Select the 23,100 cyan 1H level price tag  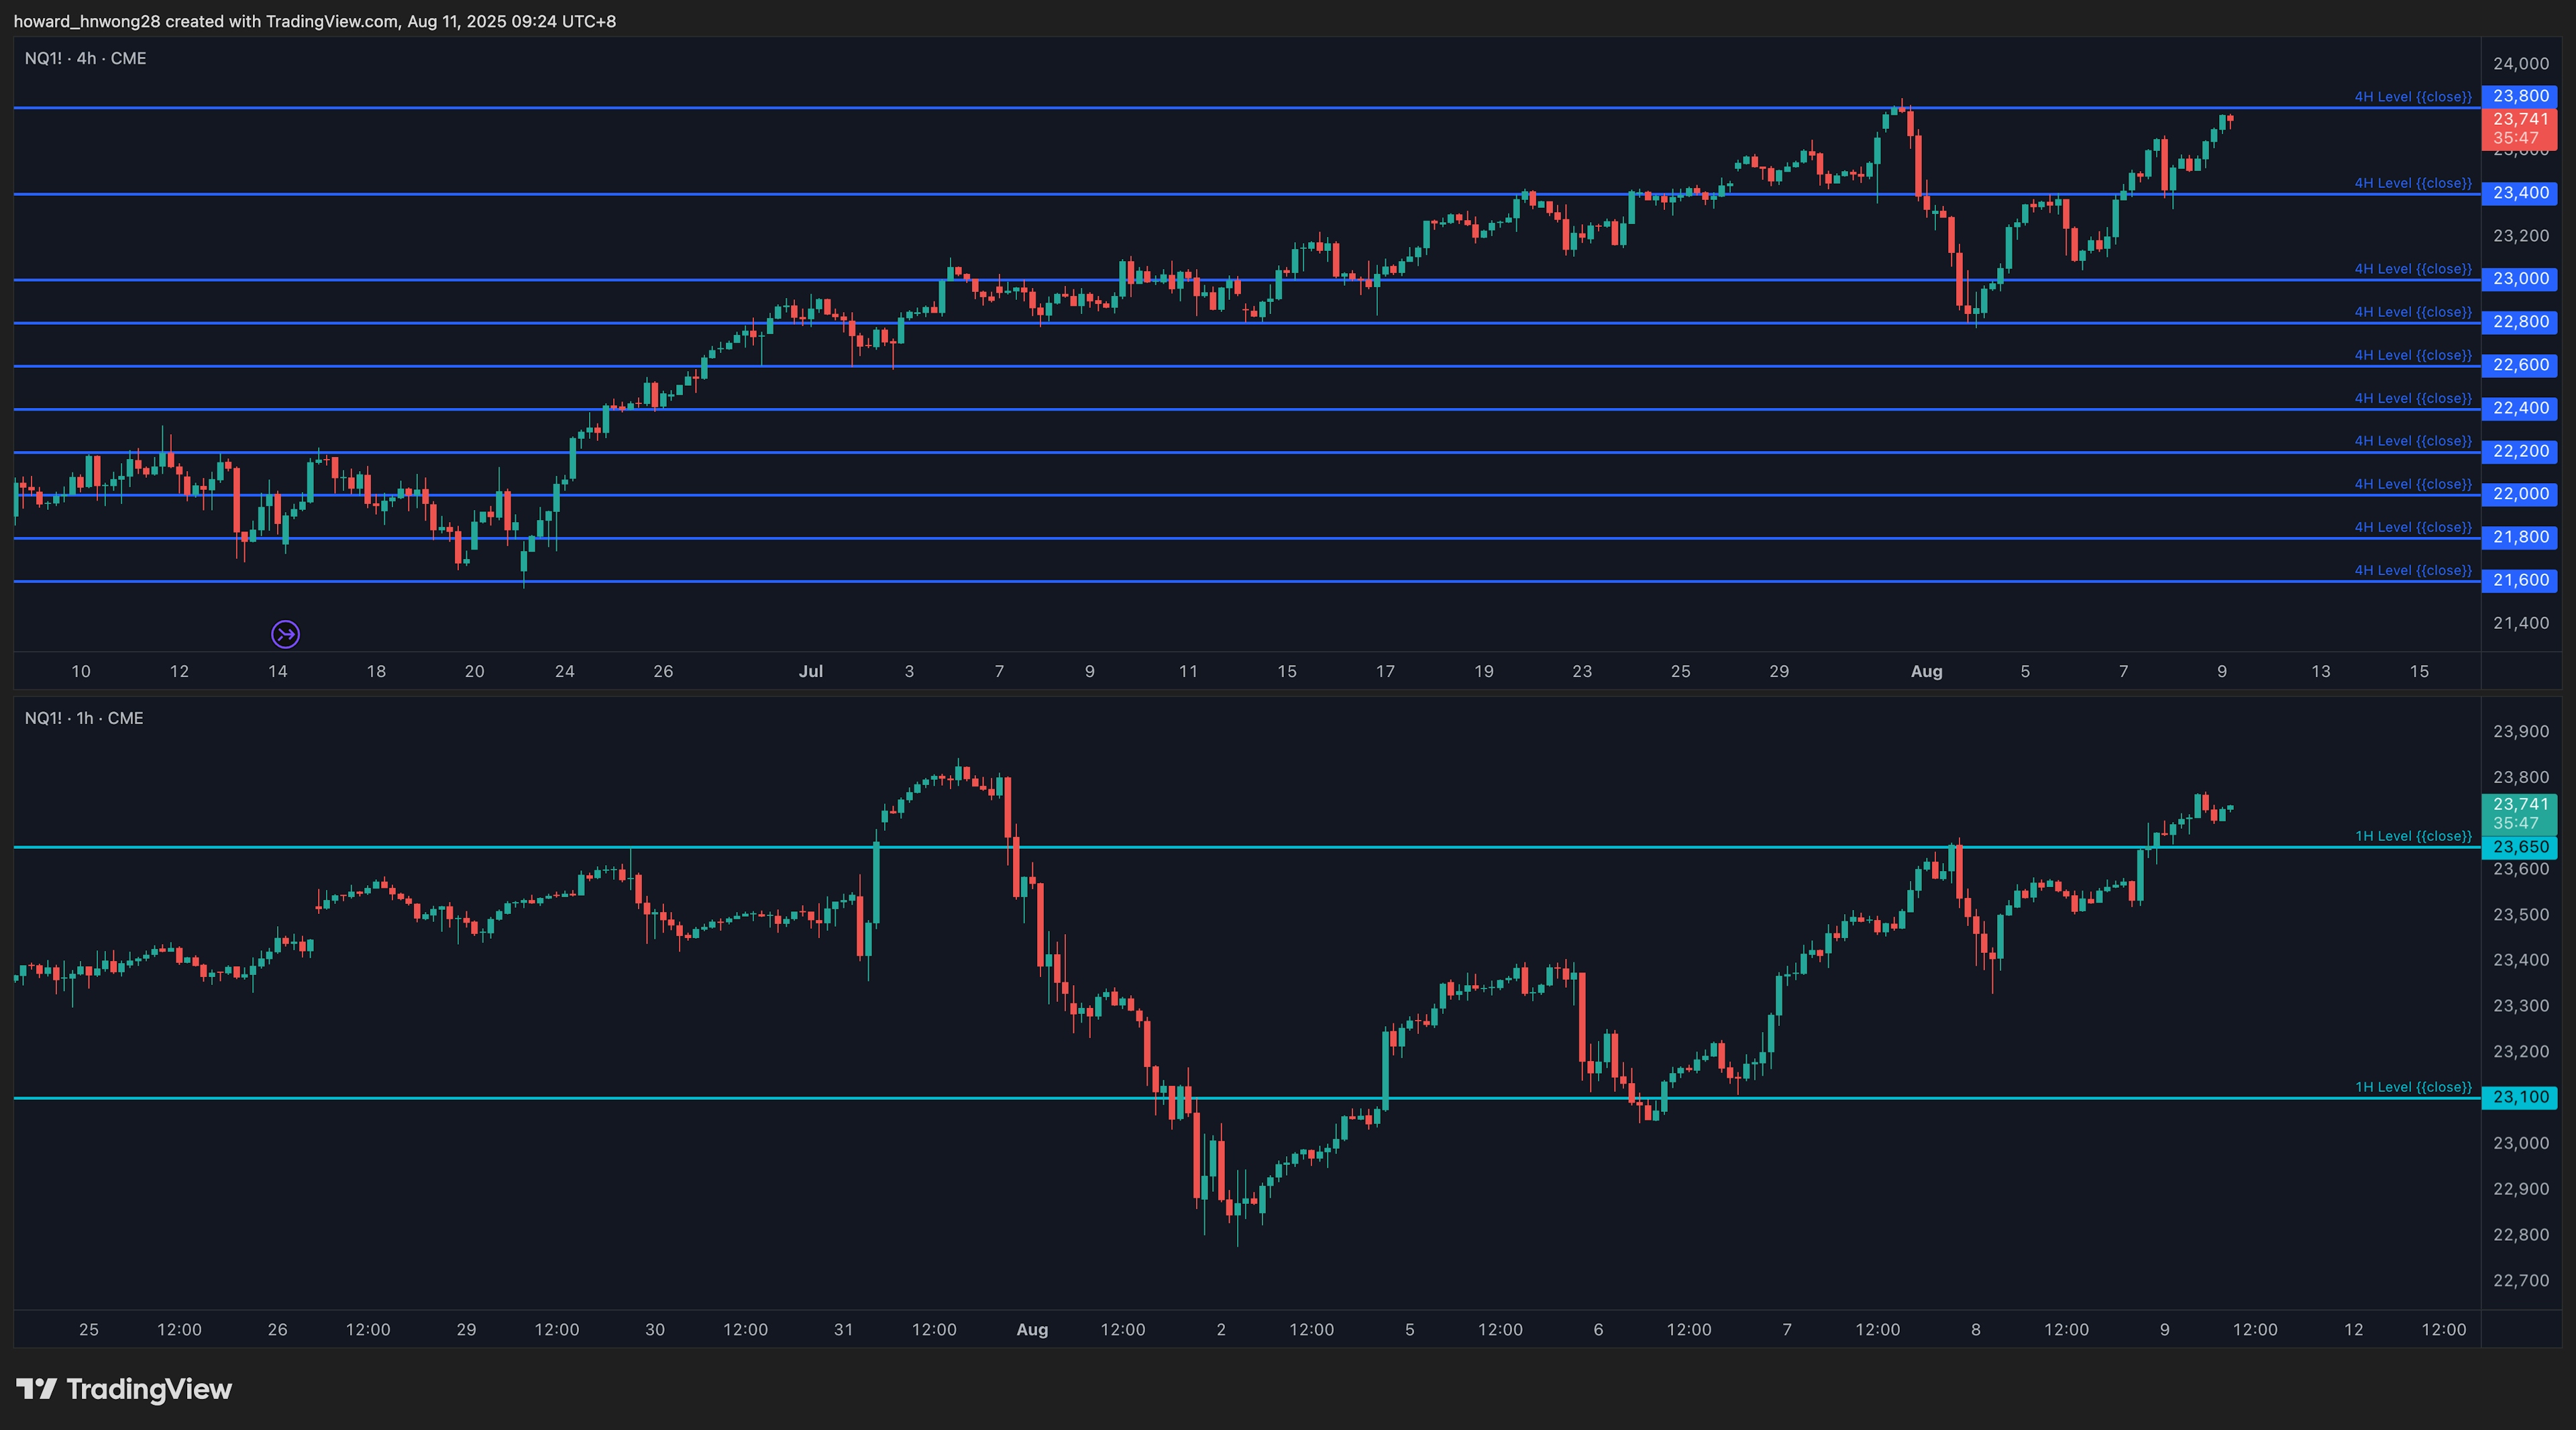2520,1097
